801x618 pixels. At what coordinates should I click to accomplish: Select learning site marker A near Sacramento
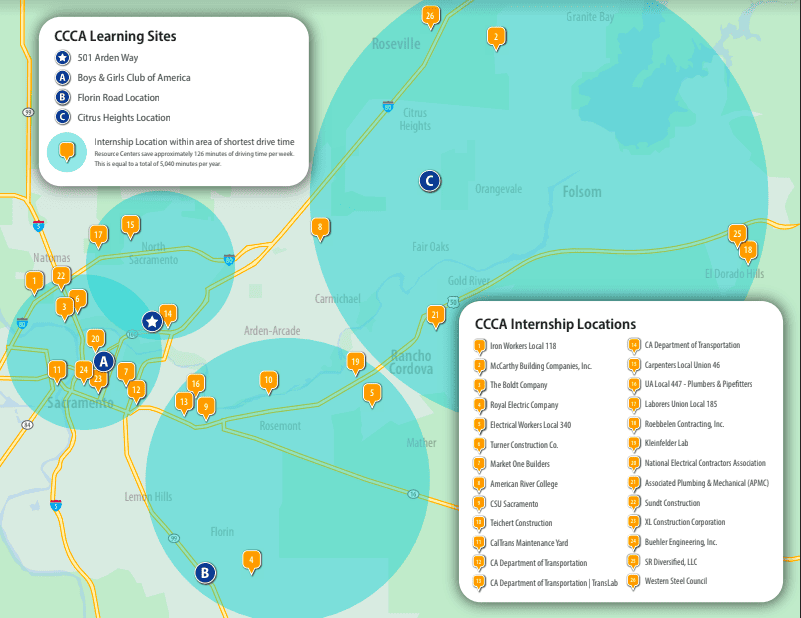coord(103,362)
